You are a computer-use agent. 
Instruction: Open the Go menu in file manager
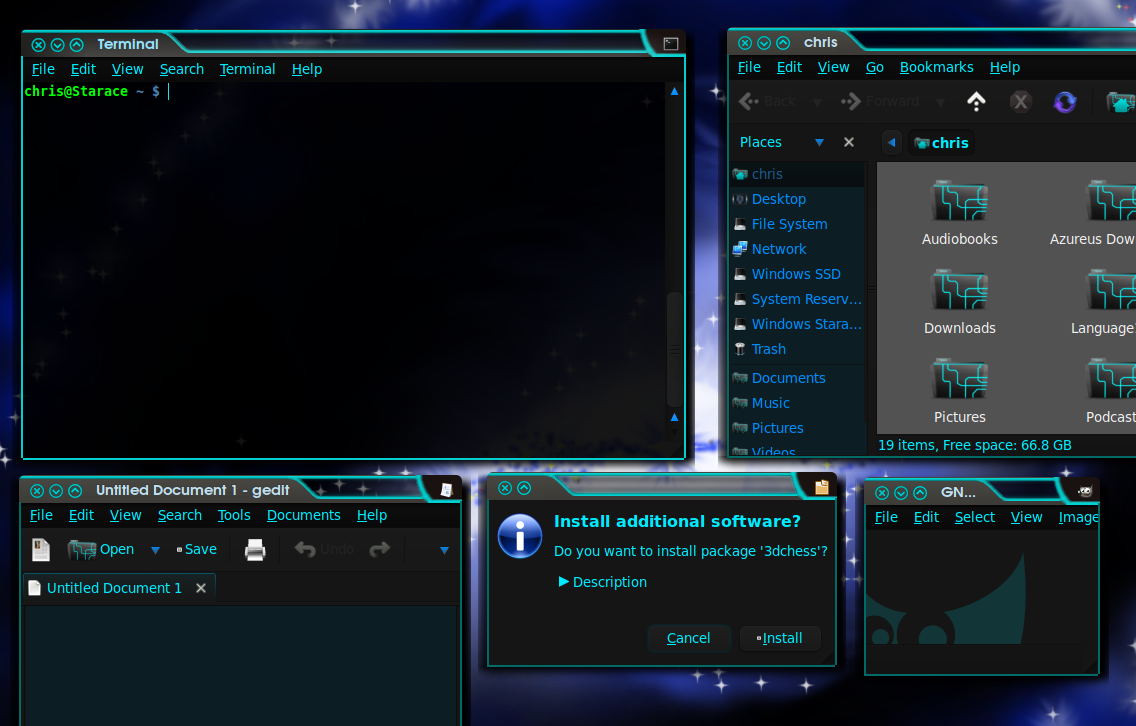pyautogui.click(x=874, y=67)
